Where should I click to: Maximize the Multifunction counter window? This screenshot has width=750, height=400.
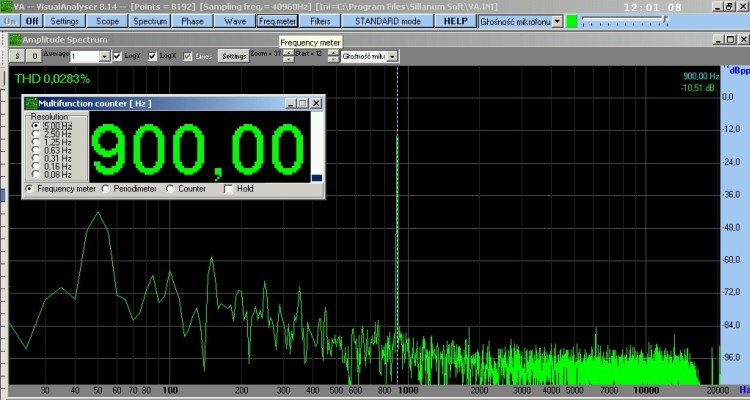pyautogui.click(x=303, y=103)
